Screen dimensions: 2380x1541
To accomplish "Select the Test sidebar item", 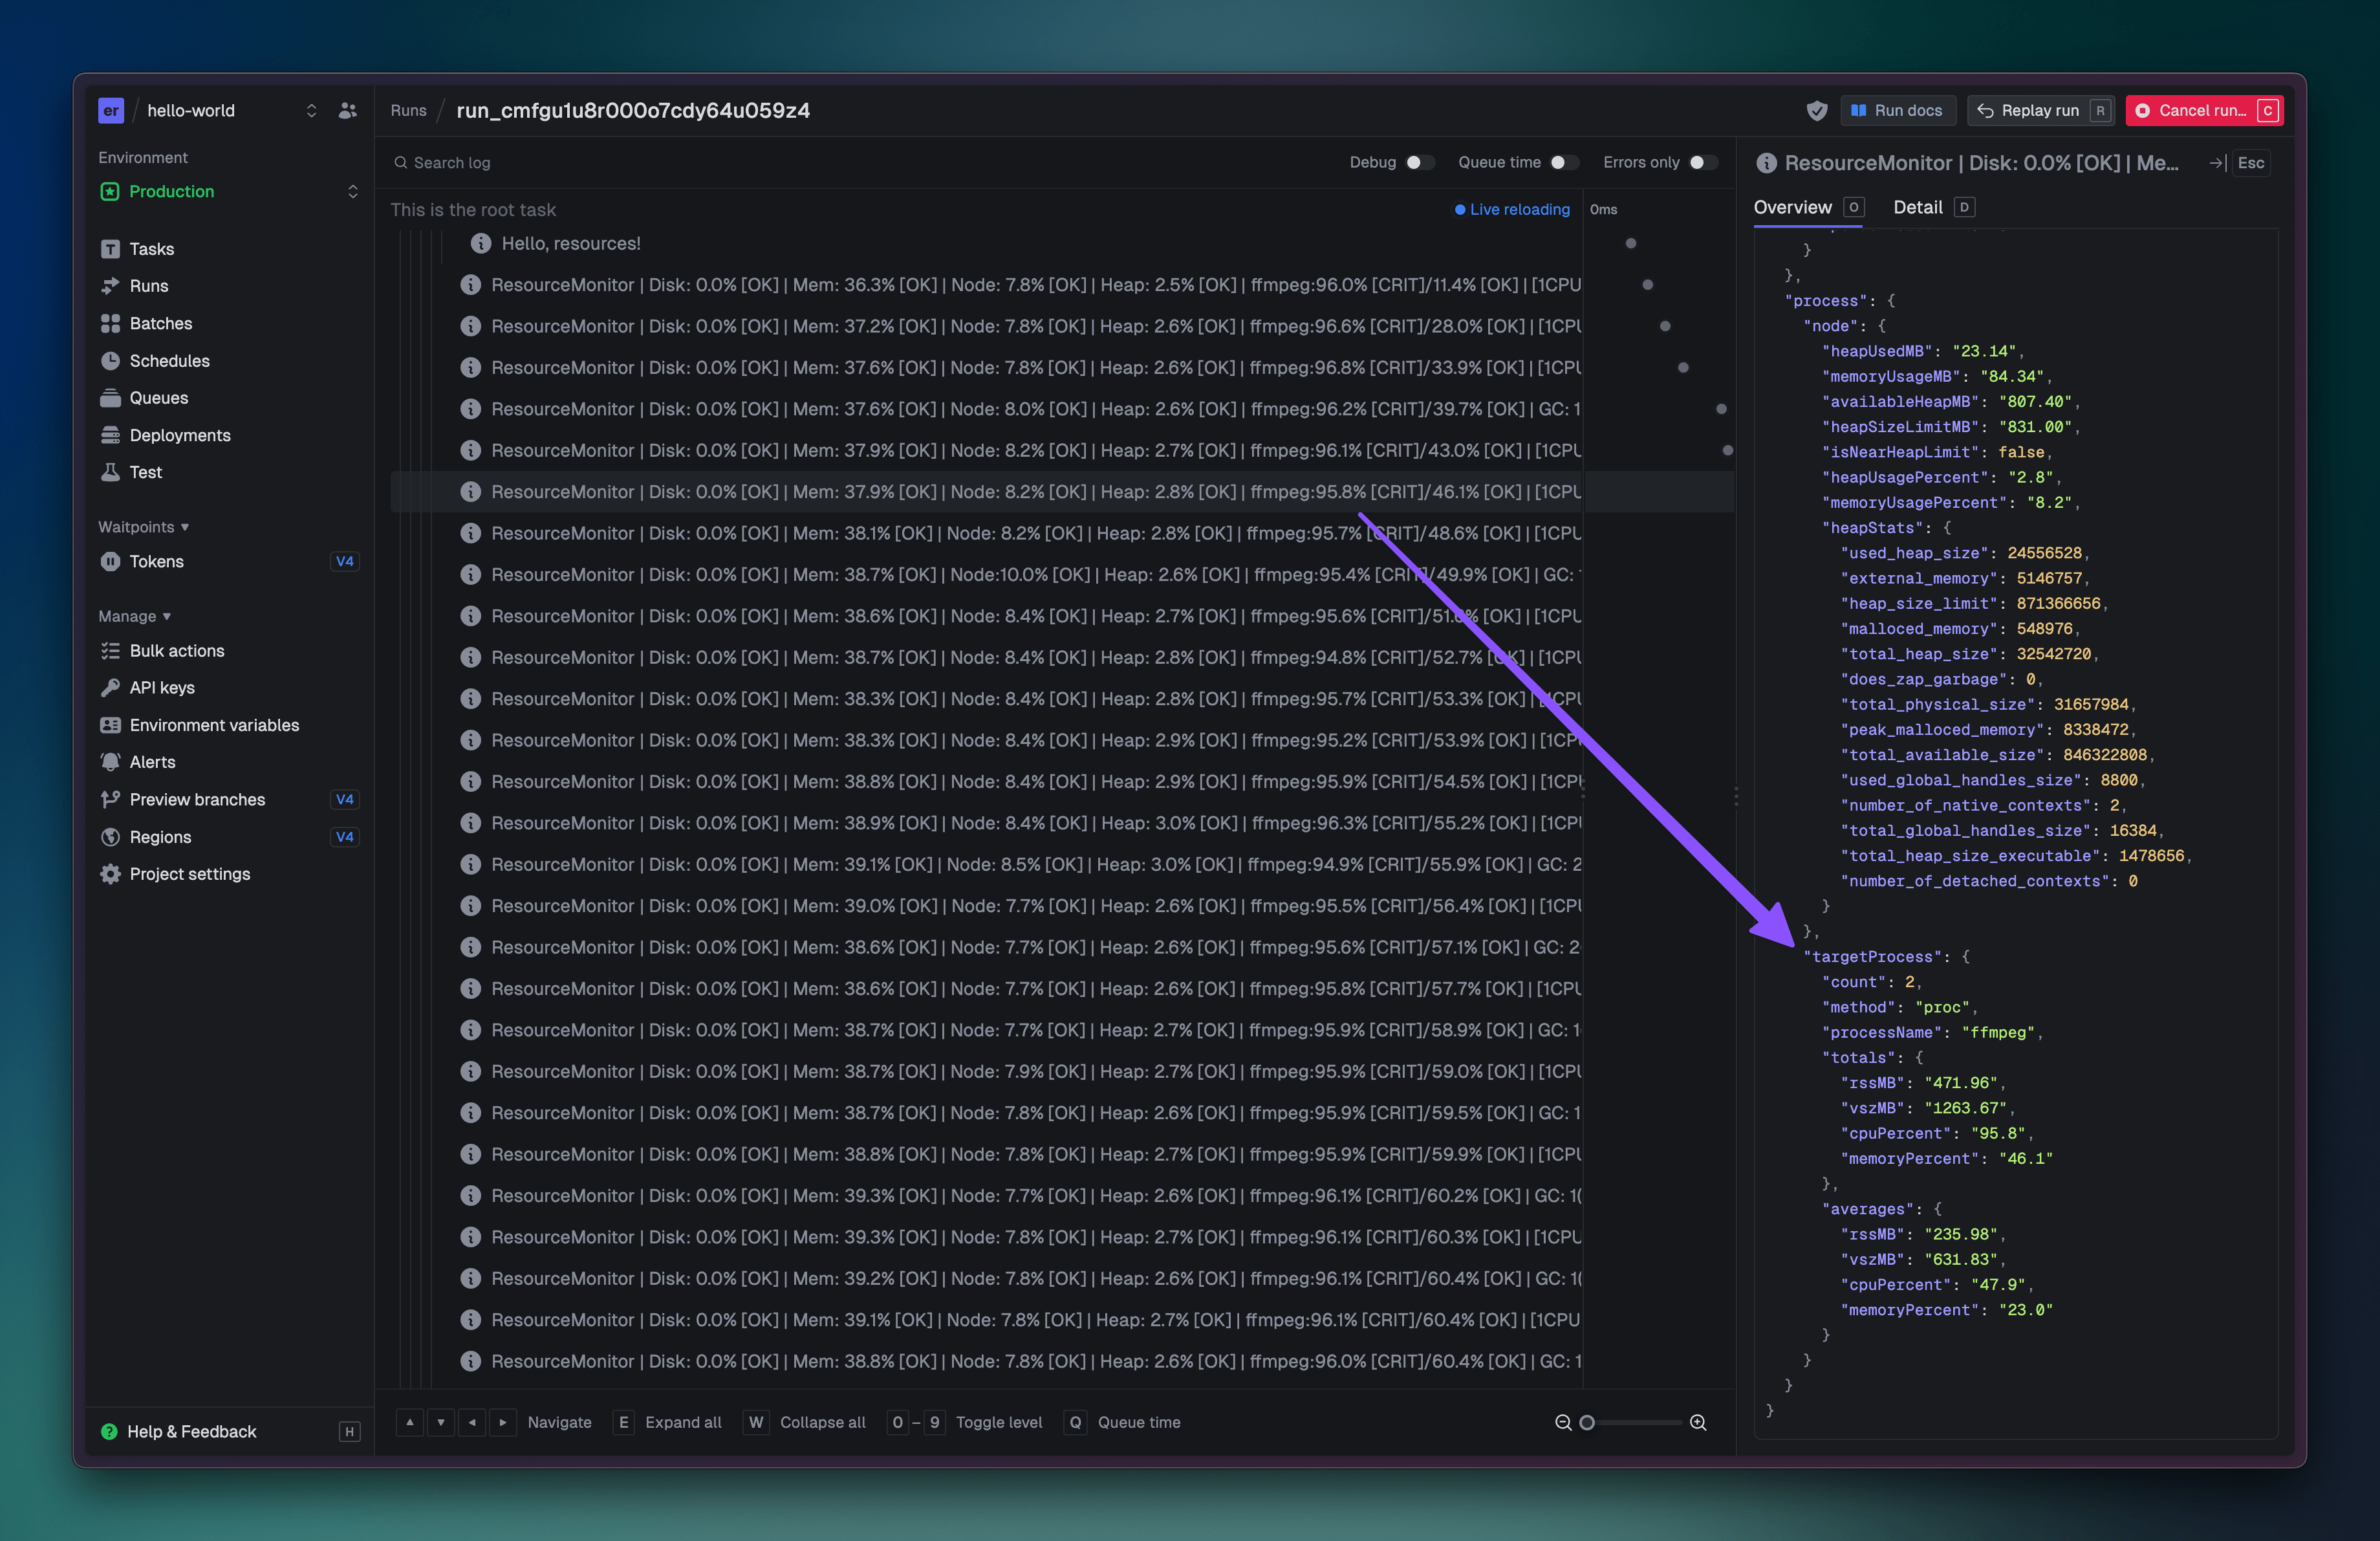I will (x=145, y=472).
